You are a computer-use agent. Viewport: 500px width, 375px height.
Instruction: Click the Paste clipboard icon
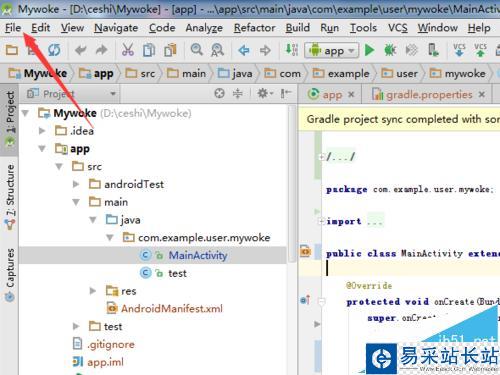170,50
